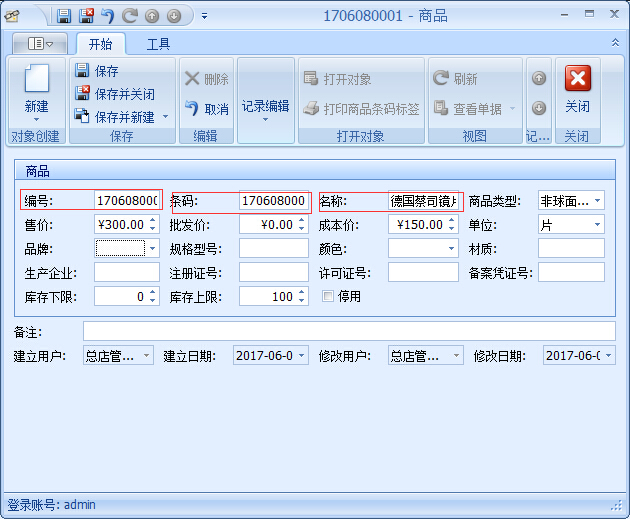
Task: Click the undo arrow in the quick access bar
Action: [107, 16]
